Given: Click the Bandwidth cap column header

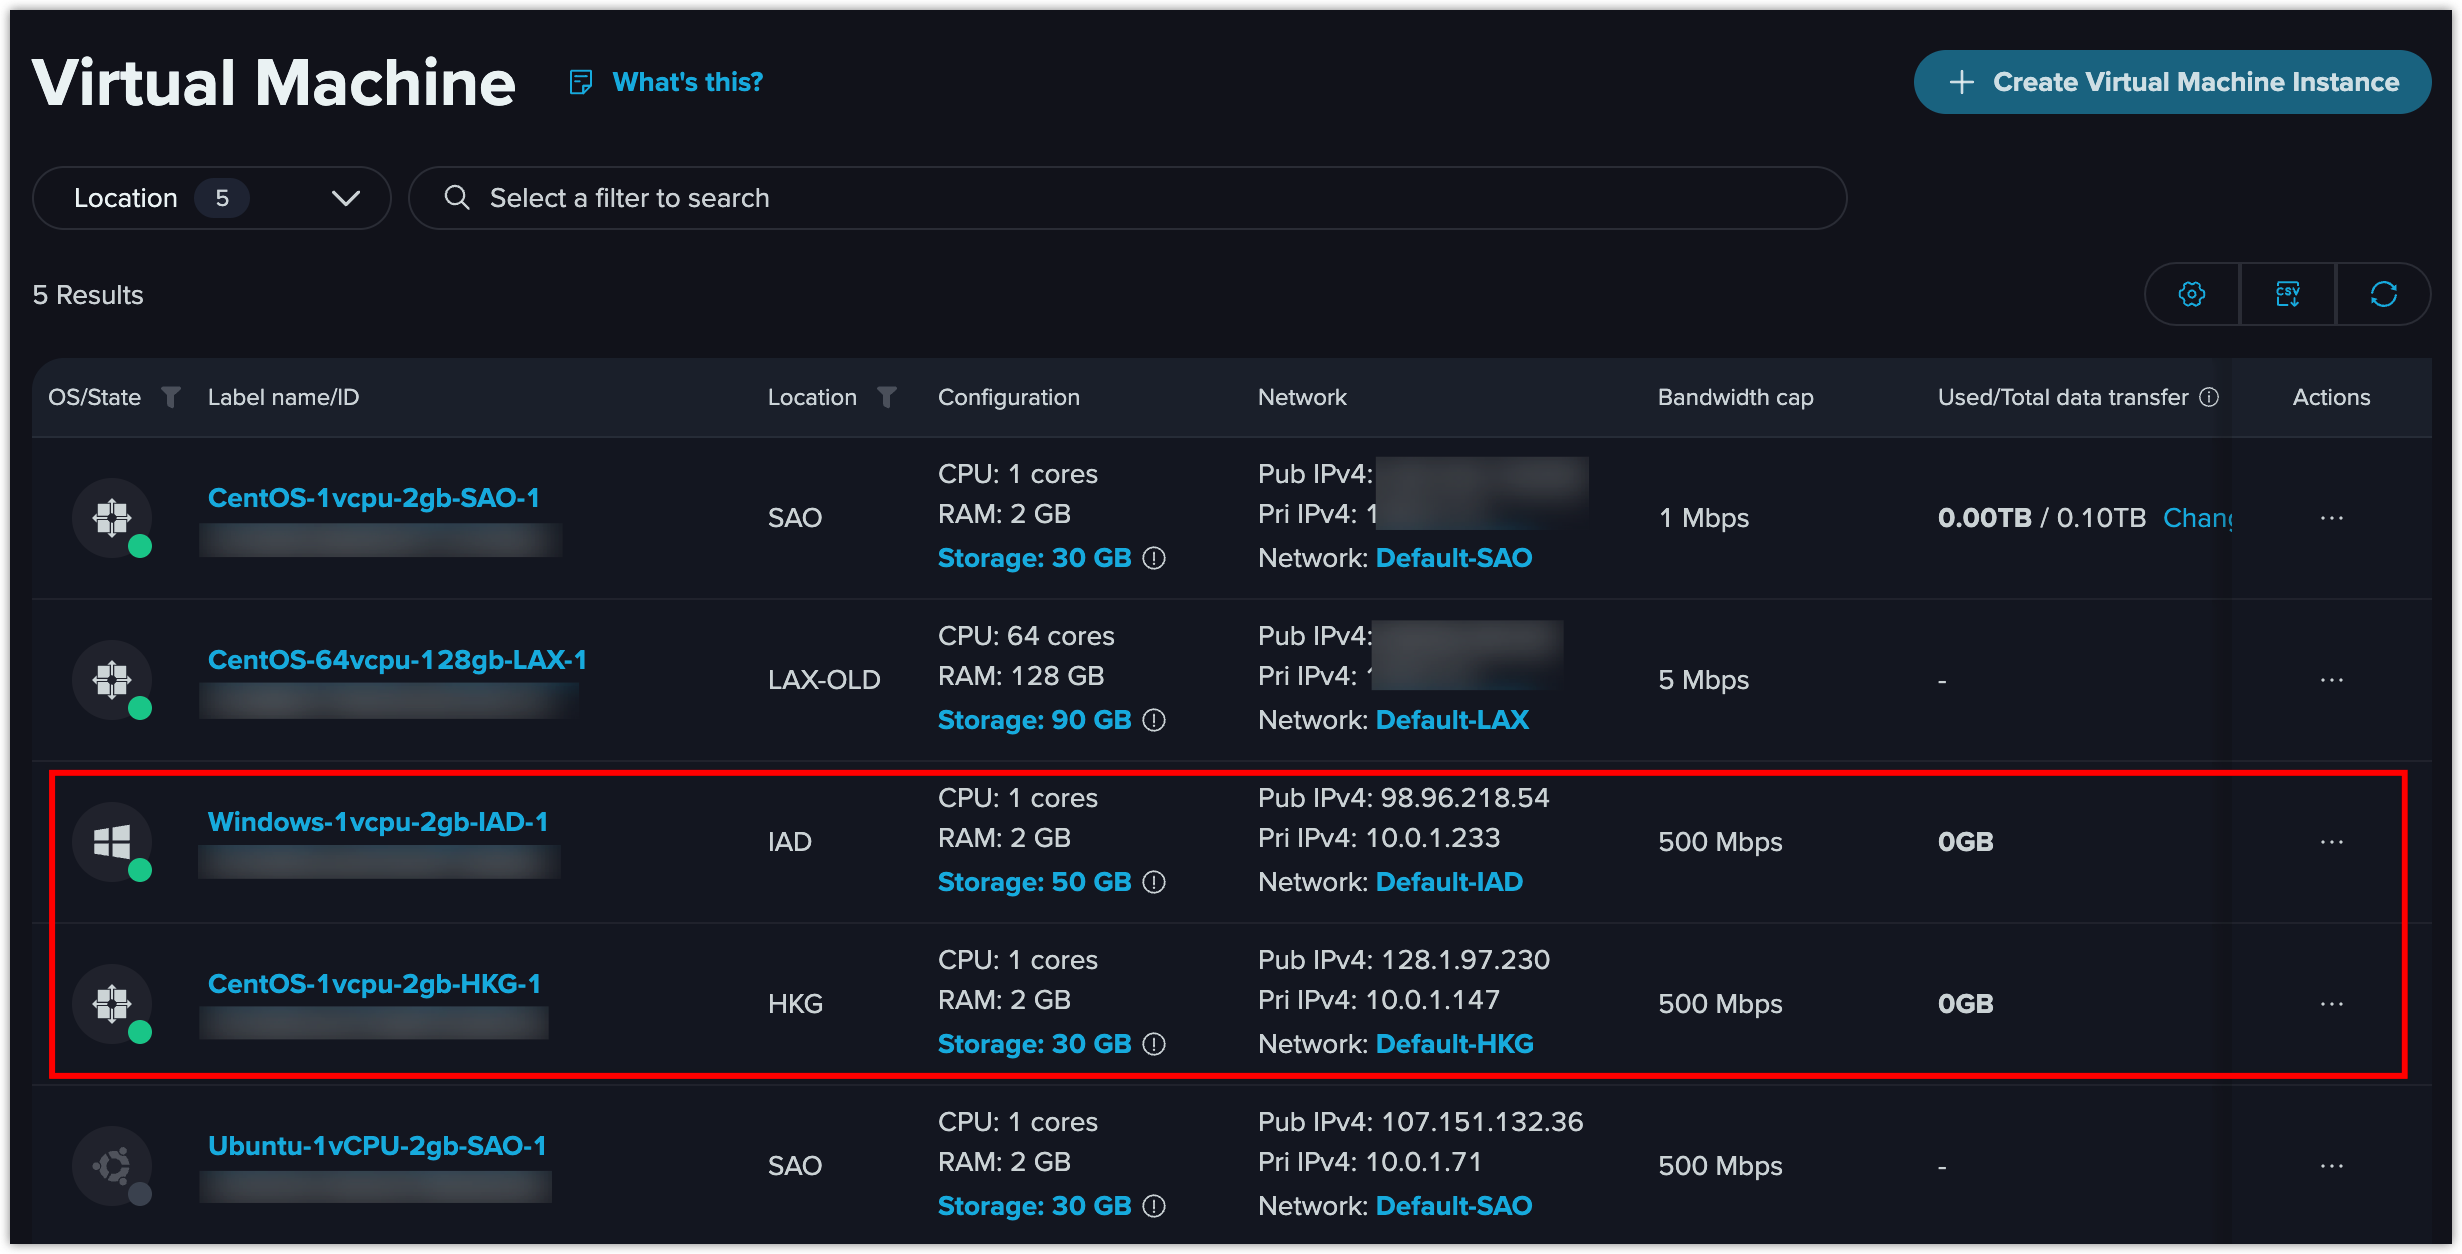Looking at the screenshot, I should pos(1735,397).
